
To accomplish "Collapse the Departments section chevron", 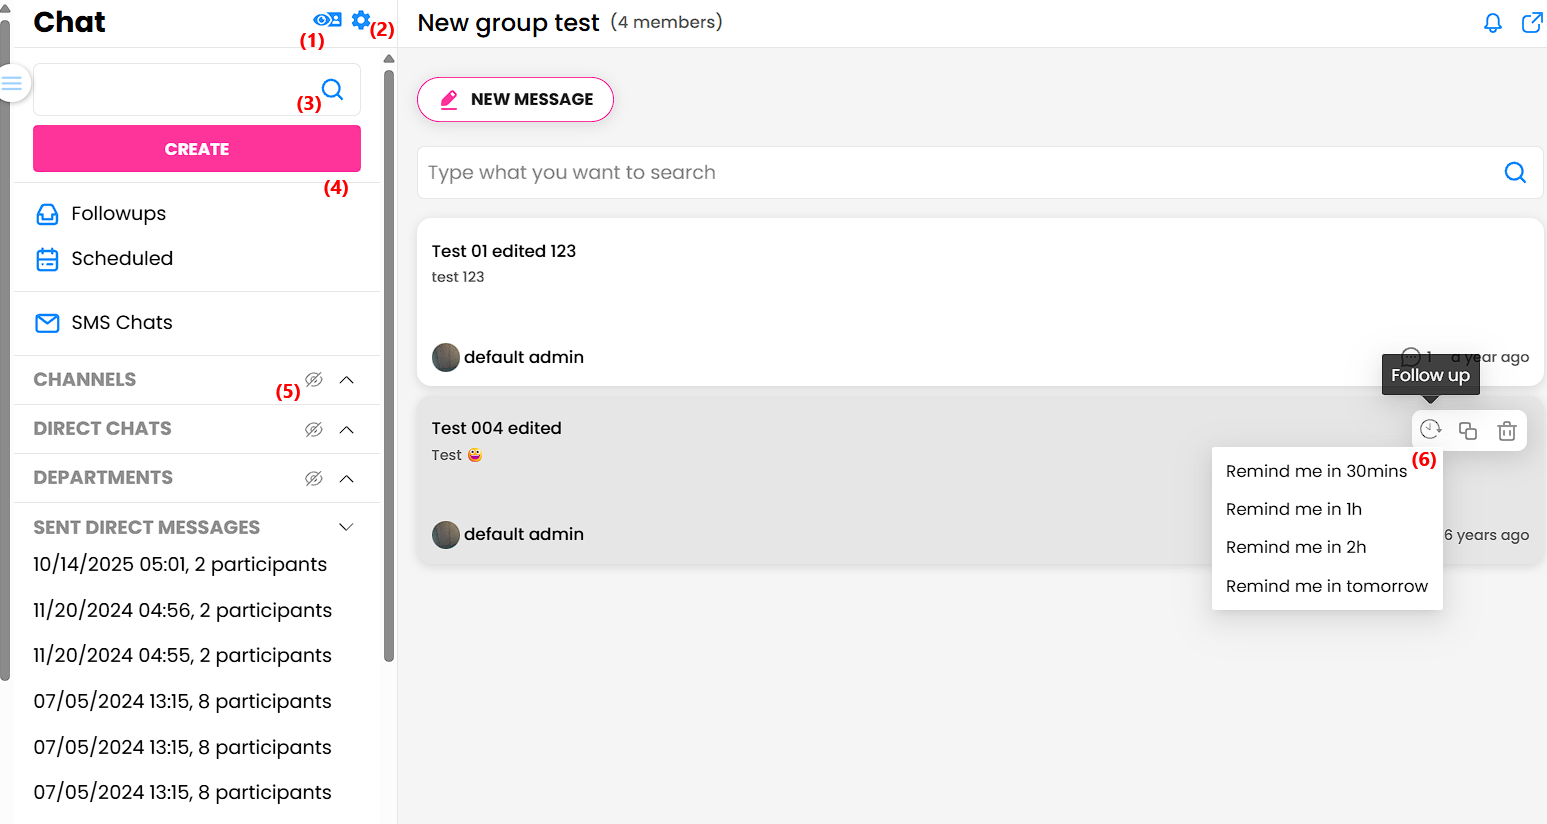I will click(x=347, y=478).
